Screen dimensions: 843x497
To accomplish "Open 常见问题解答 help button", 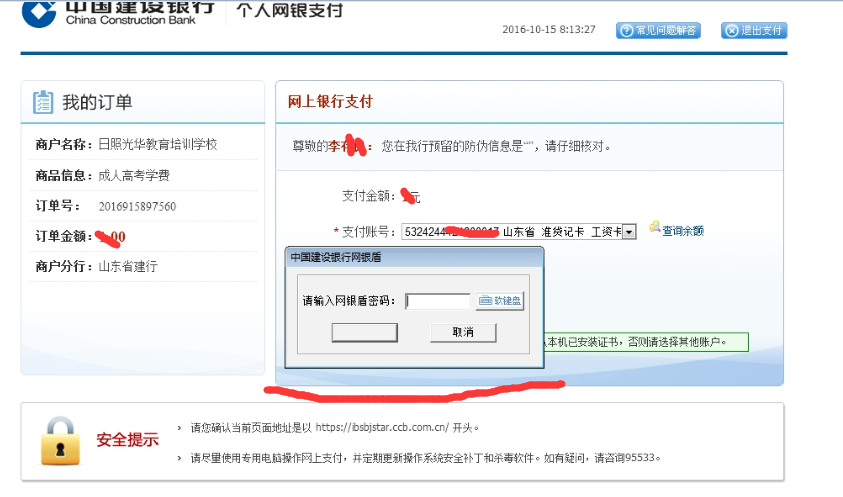I will [659, 31].
